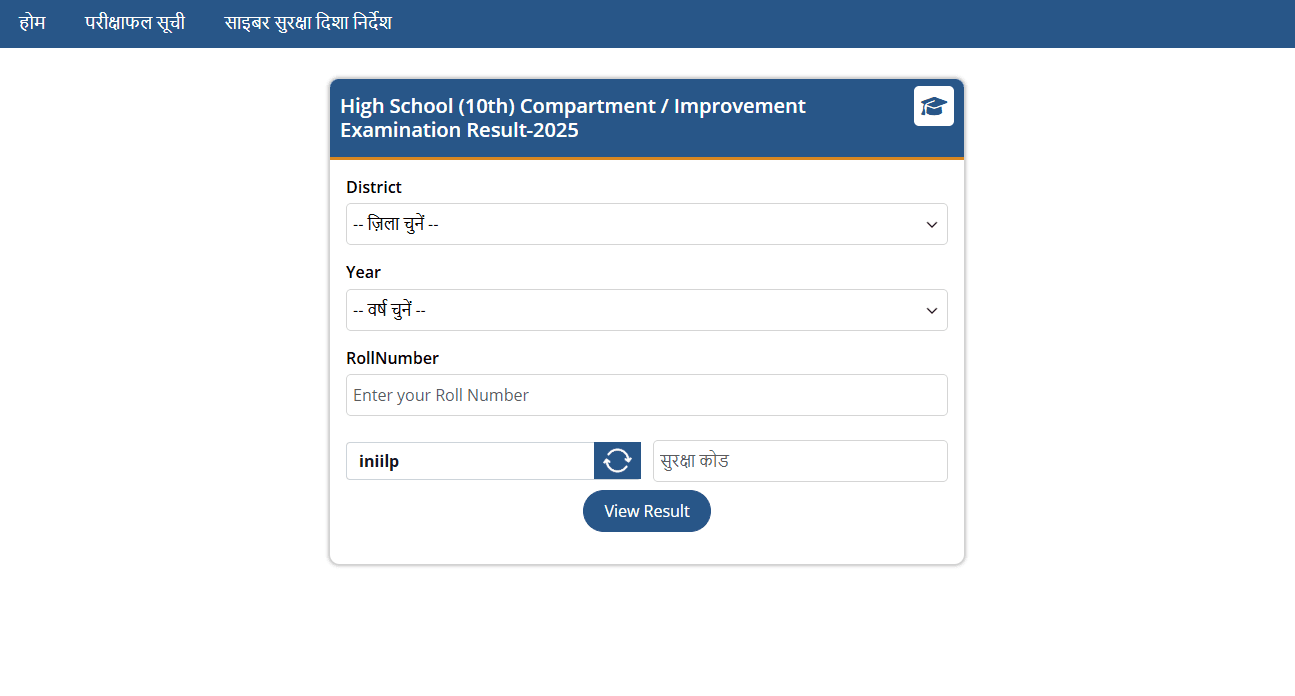This screenshot has height=696, width=1295.
Task: Open the year dropdown '-- वर्ष चुनें --'
Action: point(646,310)
